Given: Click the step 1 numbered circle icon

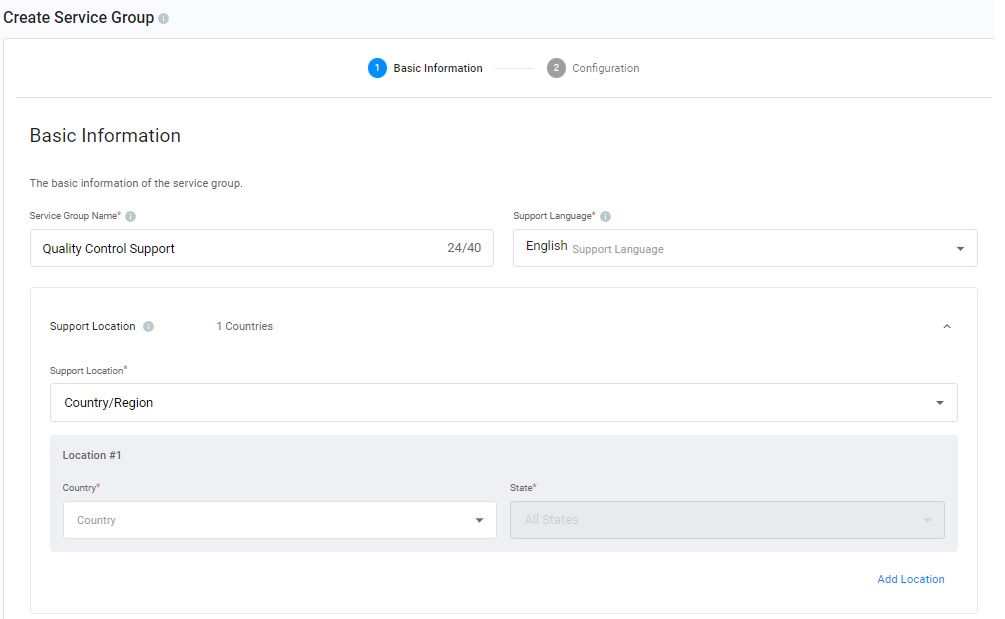Looking at the screenshot, I should pyautogui.click(x=377, y=68).
